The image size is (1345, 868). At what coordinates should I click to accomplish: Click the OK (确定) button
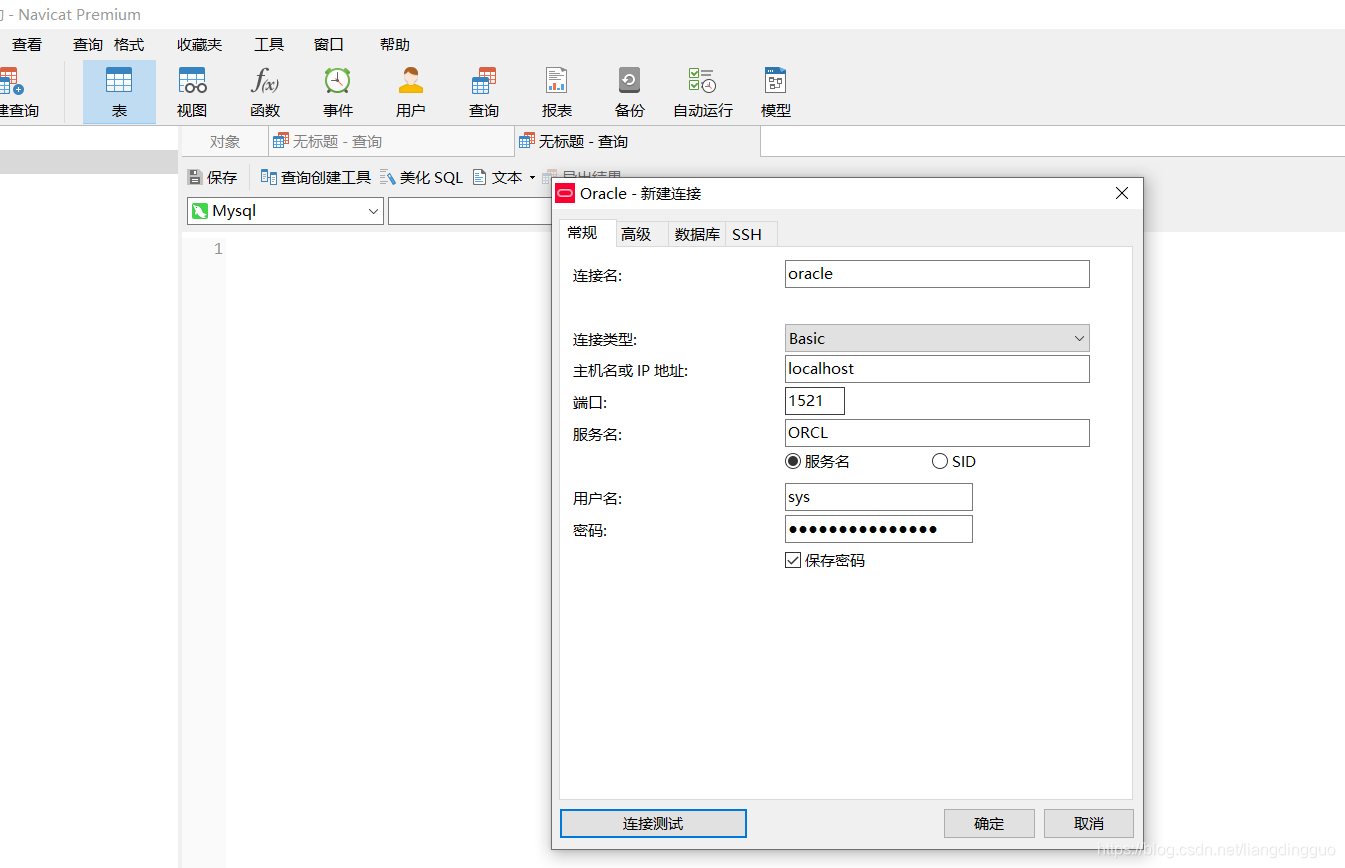[989, 823]
